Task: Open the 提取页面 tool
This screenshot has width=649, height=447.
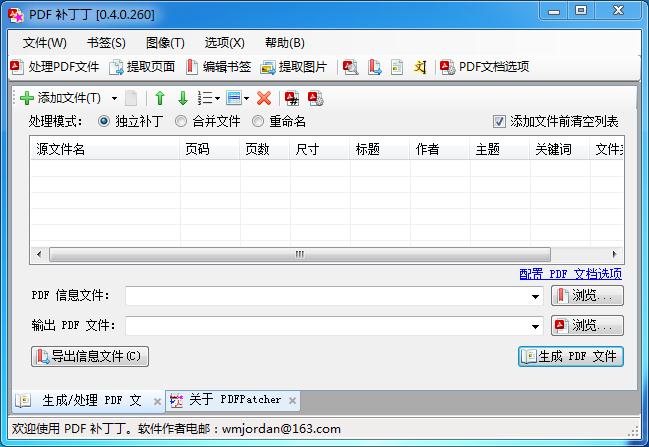Action: click(142, 67)
